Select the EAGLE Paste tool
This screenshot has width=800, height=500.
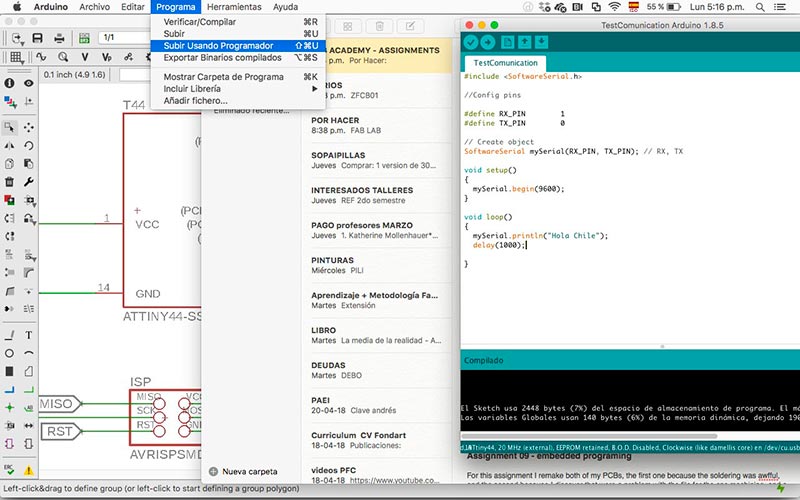click(29, 164)
